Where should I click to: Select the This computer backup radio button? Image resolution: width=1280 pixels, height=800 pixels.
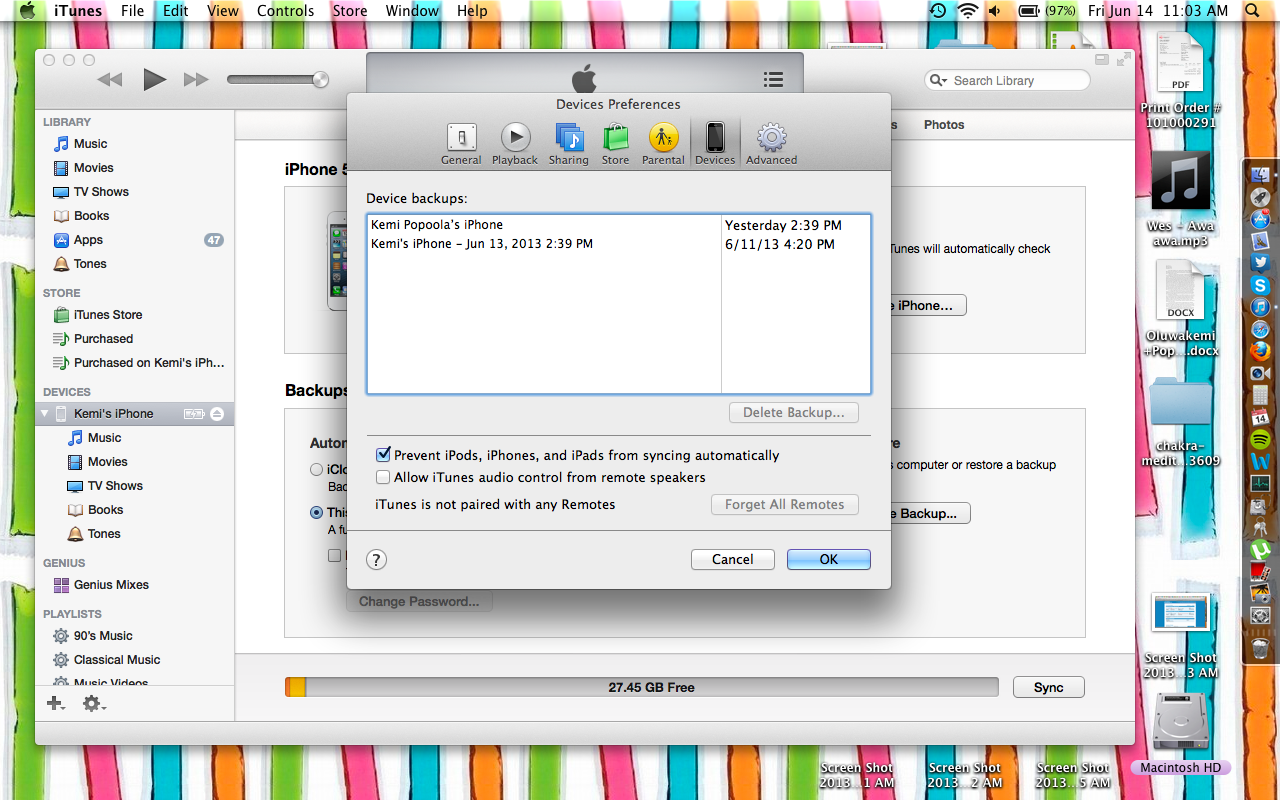pos(317,512)
